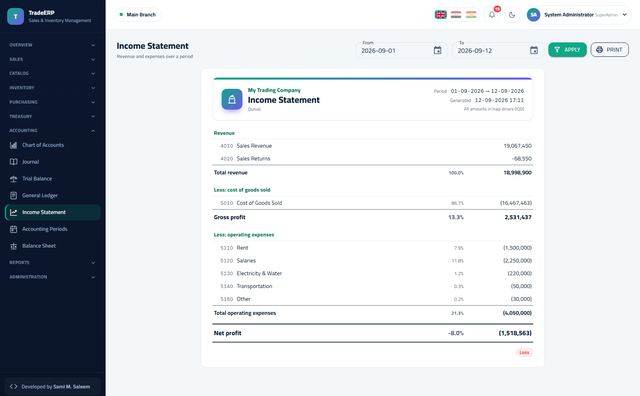Click the Accounting Periods calendar icon
The height and width of the screenshot is (396, 640).
click(x=13, y=229)
